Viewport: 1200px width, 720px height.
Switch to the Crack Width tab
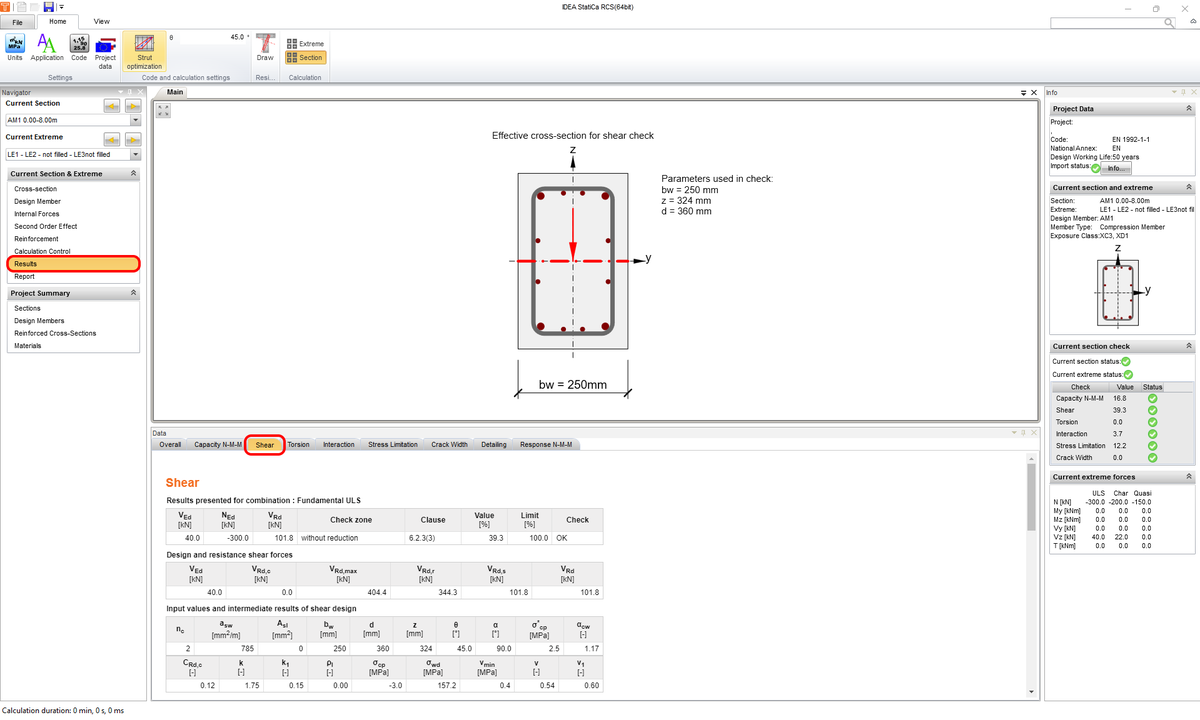tap(449, 445)
